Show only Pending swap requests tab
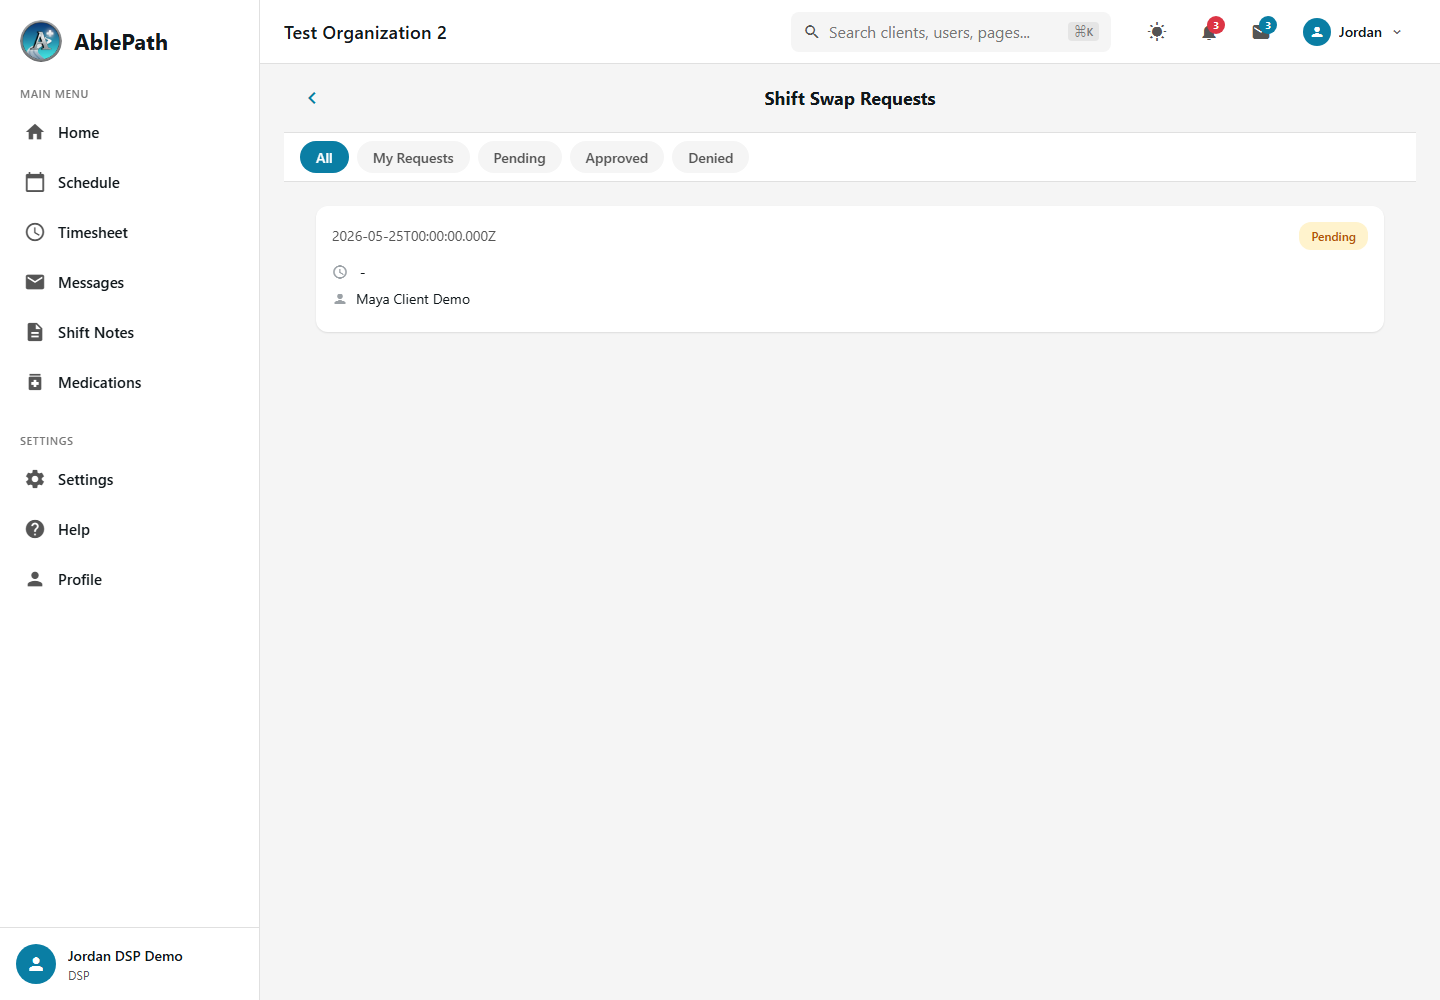Screen dimensions: 1440x1000 coord(520,157)
